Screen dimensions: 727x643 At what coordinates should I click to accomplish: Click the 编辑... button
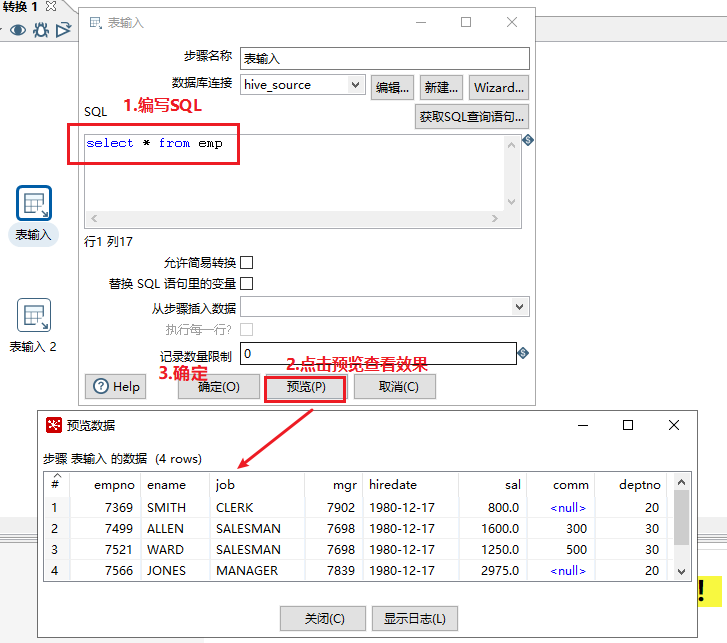(392, 88)
